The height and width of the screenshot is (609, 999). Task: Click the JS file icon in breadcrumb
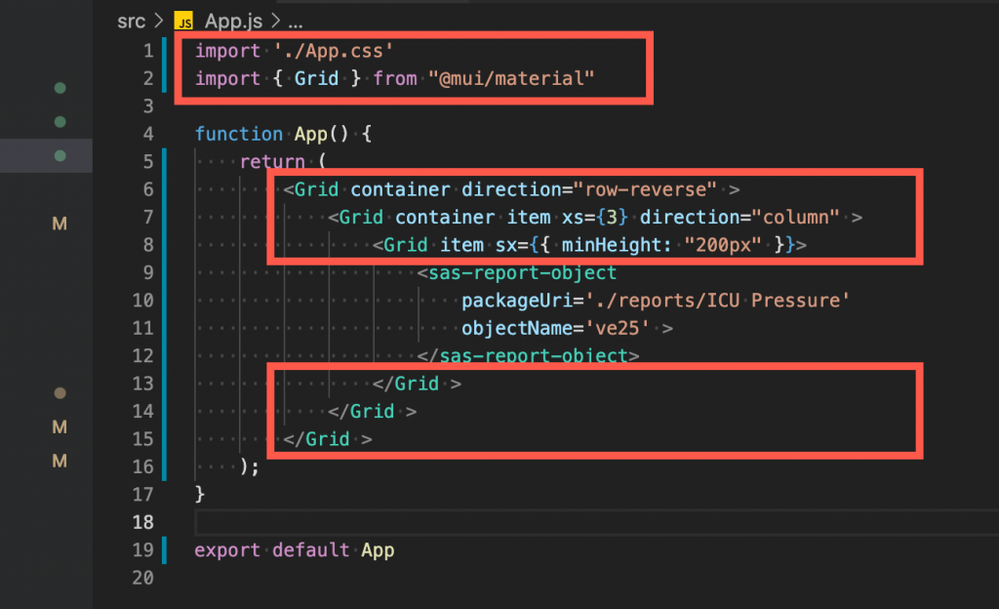pyautogui.click(x=184, y=21)
